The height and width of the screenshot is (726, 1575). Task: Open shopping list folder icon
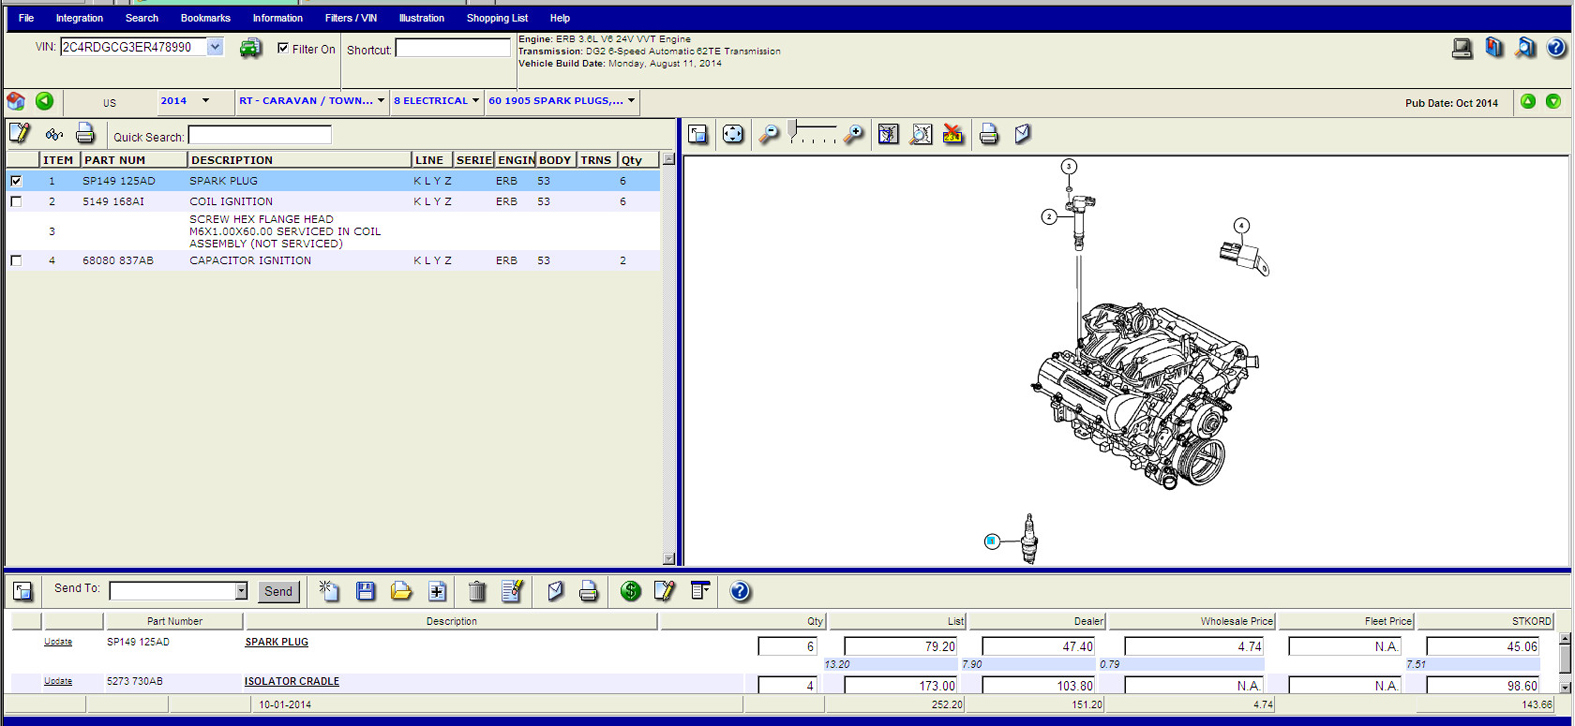point(401,591)
